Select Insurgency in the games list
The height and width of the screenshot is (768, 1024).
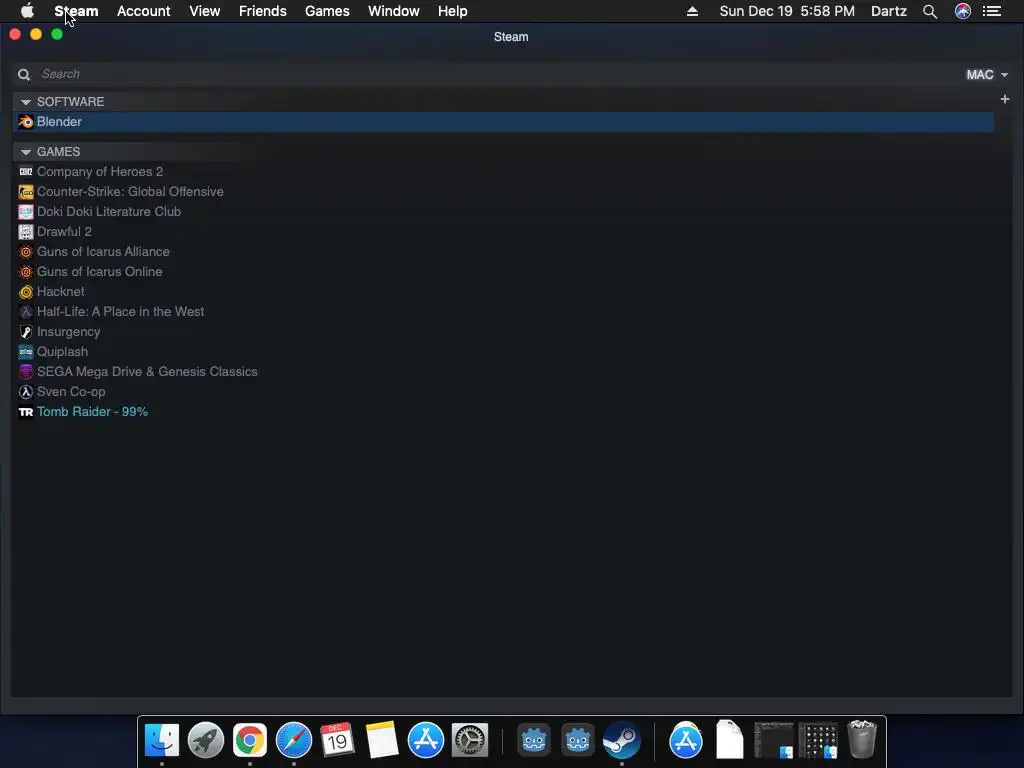[69, 332]
